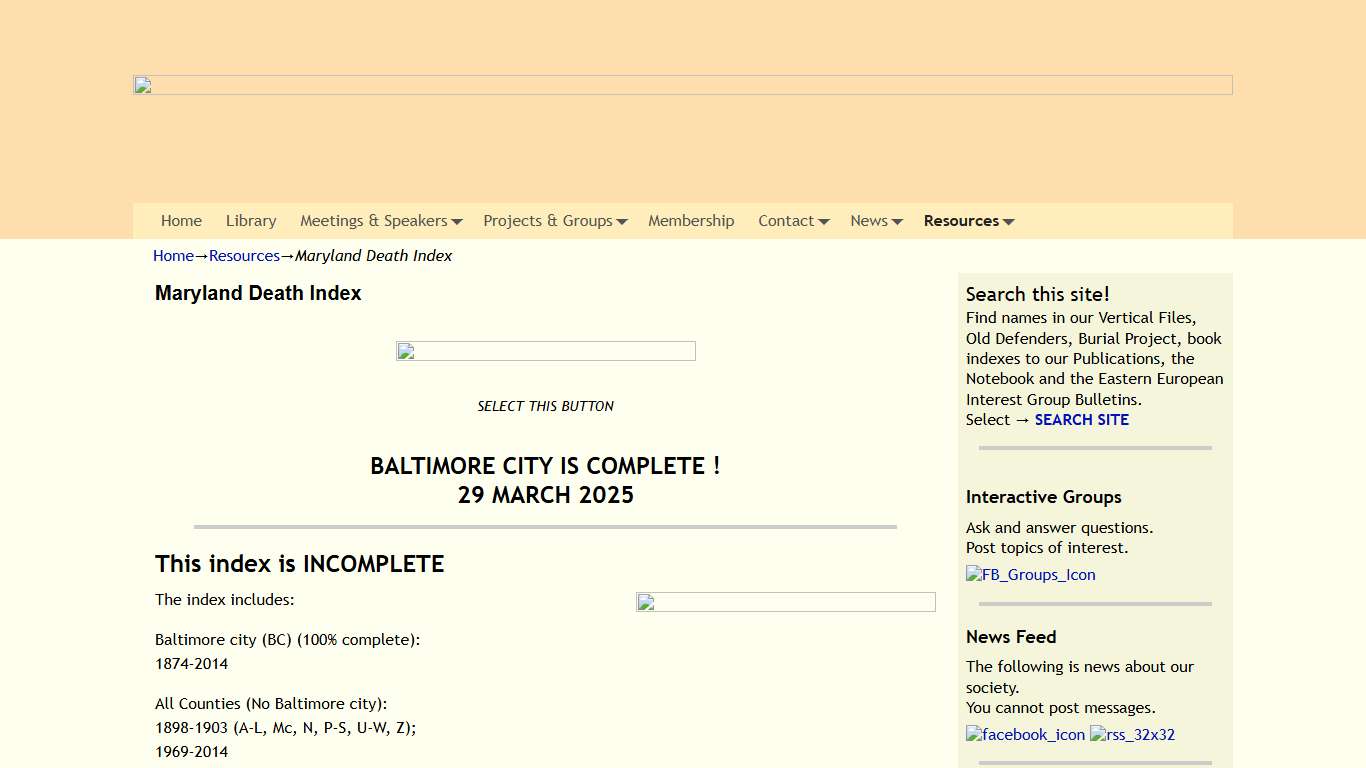The width and height of the screenshot is (1366, 768).
Task: Click the site banner image at the top
Action: click(683, 84)
